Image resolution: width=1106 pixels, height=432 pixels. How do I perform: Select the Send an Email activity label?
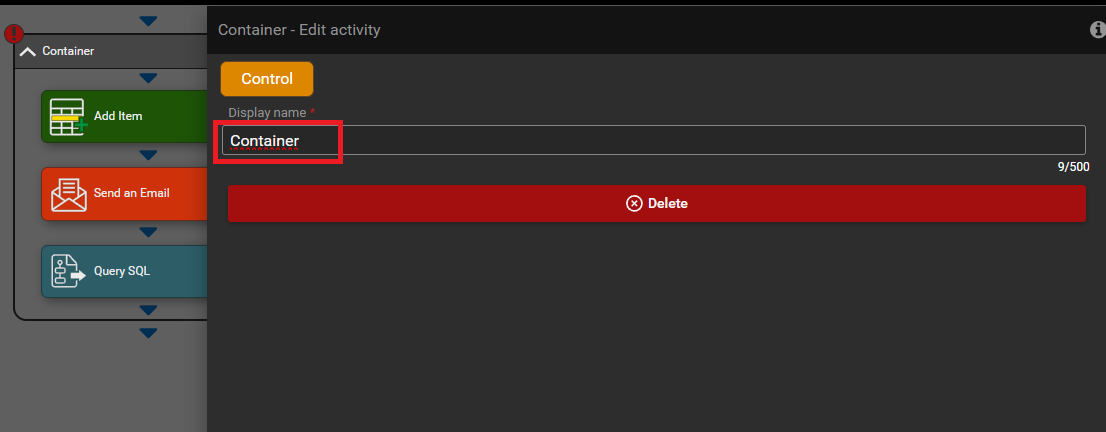(132, 193)
